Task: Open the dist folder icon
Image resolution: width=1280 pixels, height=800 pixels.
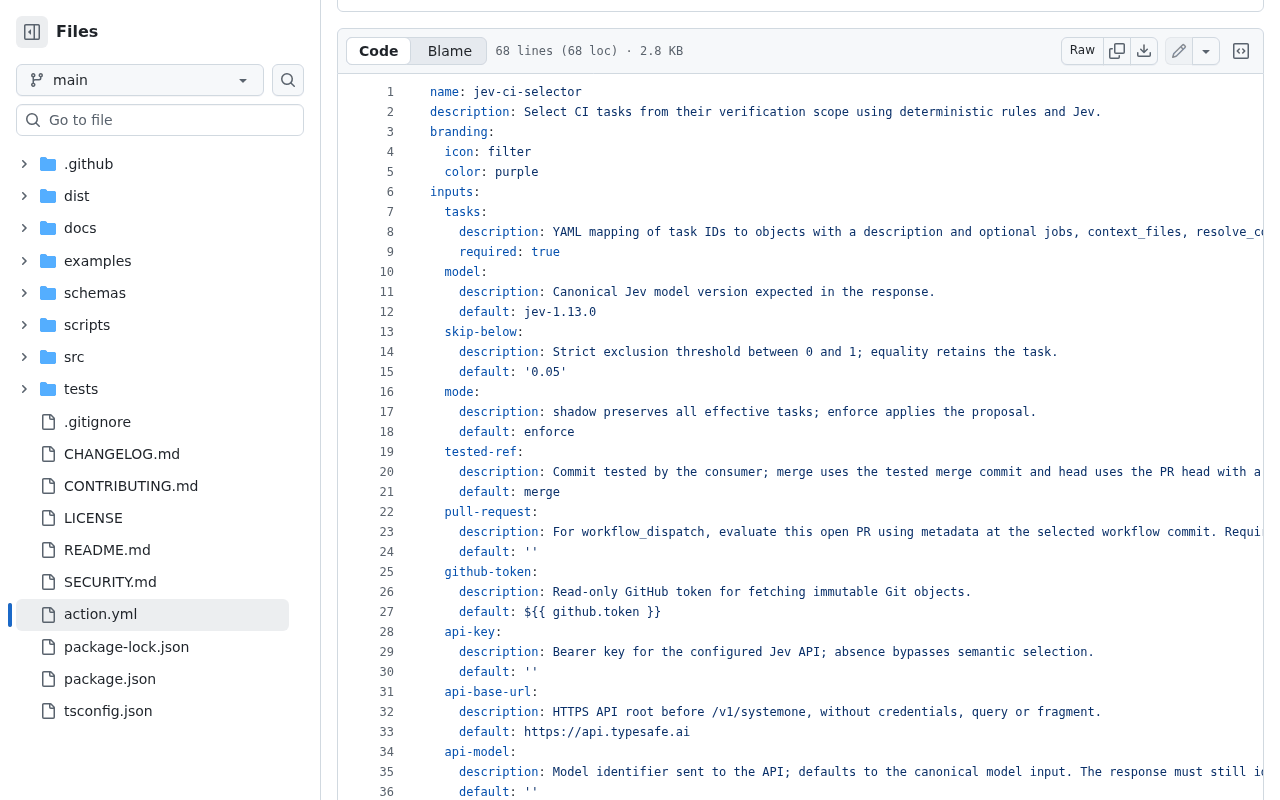Action: pyautogui.click(x=48, y=196)
